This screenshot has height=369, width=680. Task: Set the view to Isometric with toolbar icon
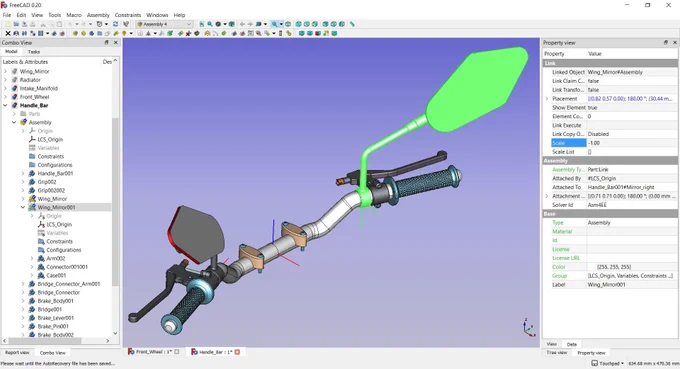pos(288,24)
